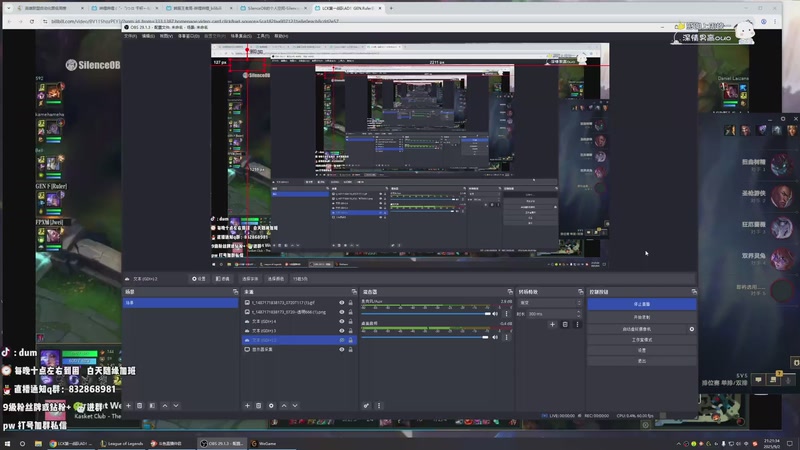The width and height of the screenshot is (800, 450).
Task: Move the selected source down
Action: click(x=295, y=406)
